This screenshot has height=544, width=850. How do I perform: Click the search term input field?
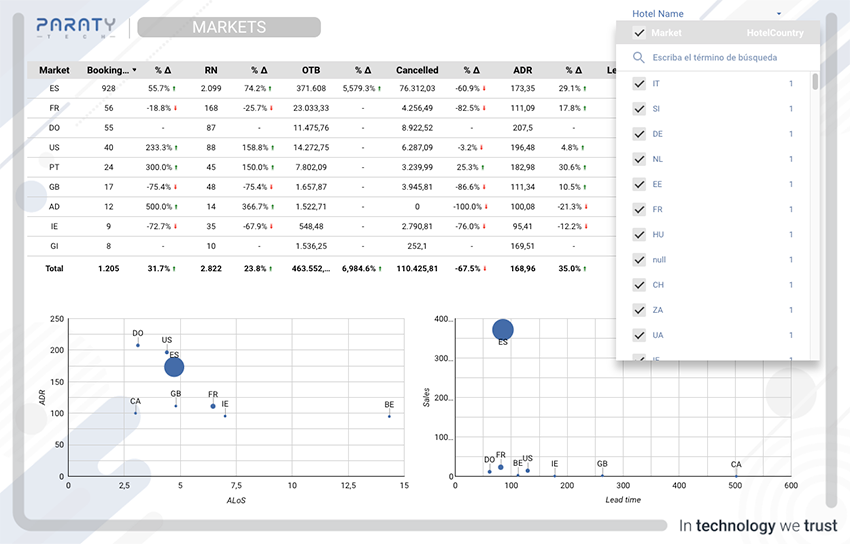[714, 57]
